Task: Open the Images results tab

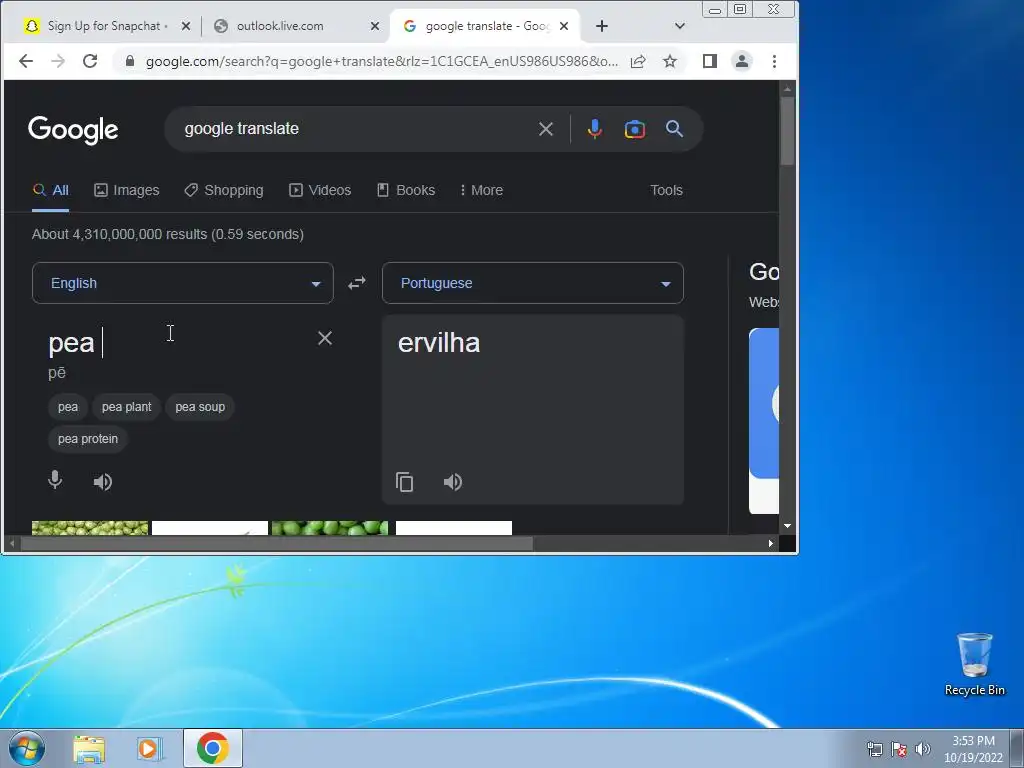Action: click(127, 190)
